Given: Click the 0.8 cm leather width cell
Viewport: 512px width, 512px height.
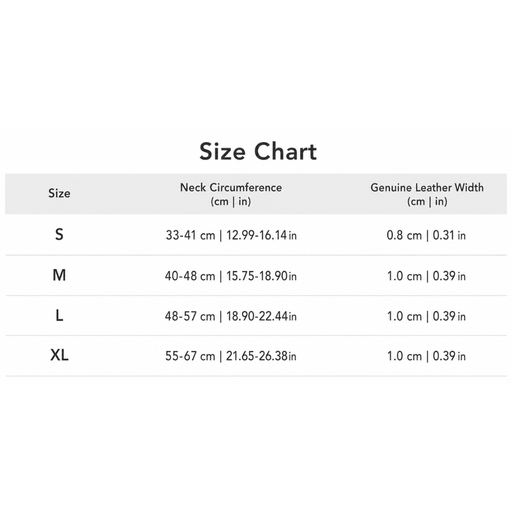Looking at the screenshot, I should click(x=426, y=235).
